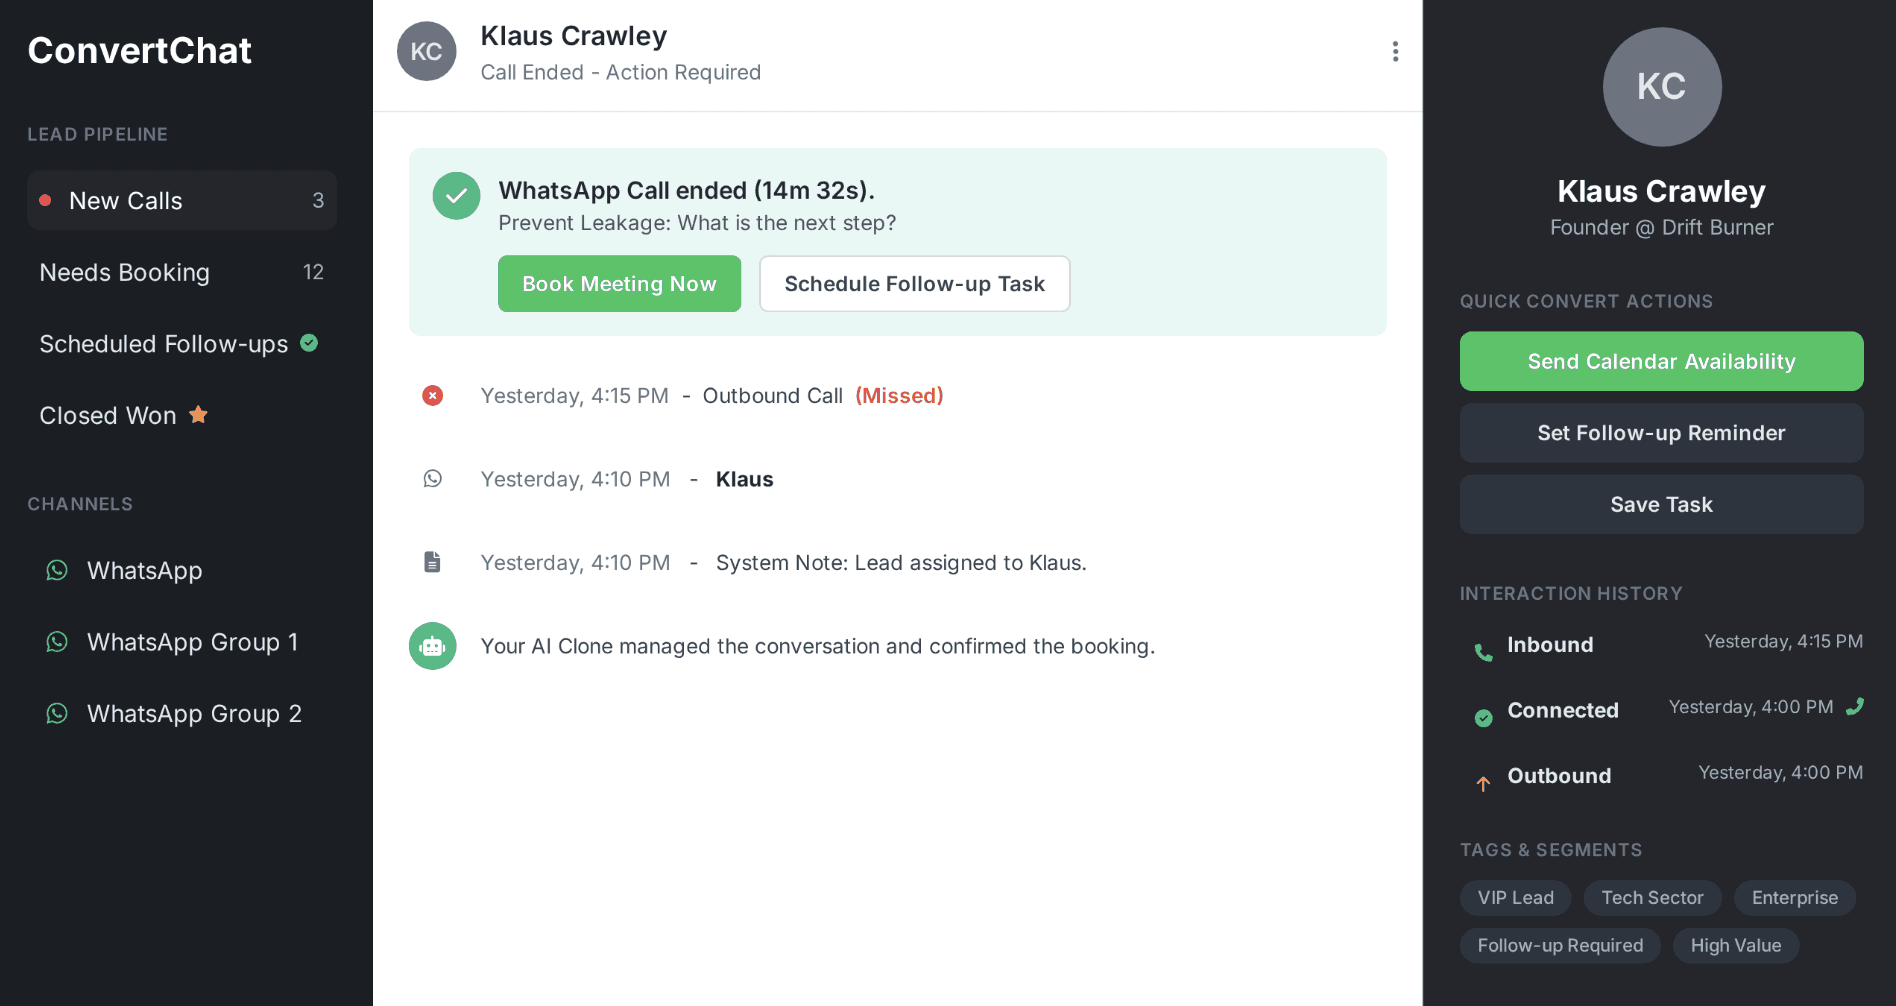Select the WhatsApp Group 2 channel

(x=182, y=713)
